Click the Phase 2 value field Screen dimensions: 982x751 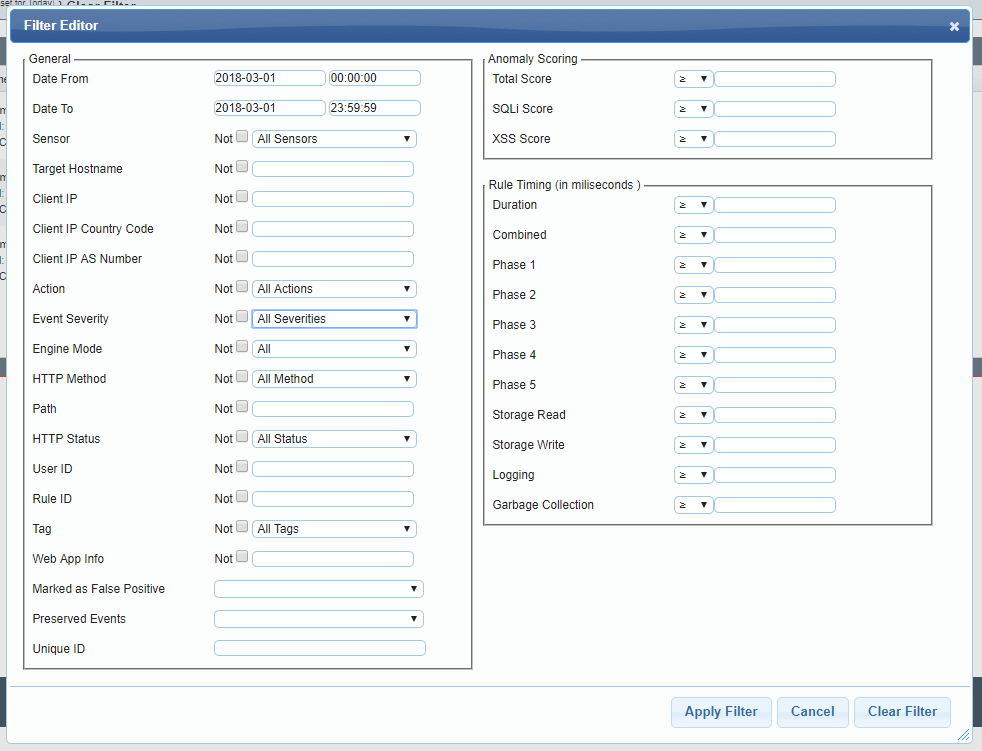tap(775, 295)
